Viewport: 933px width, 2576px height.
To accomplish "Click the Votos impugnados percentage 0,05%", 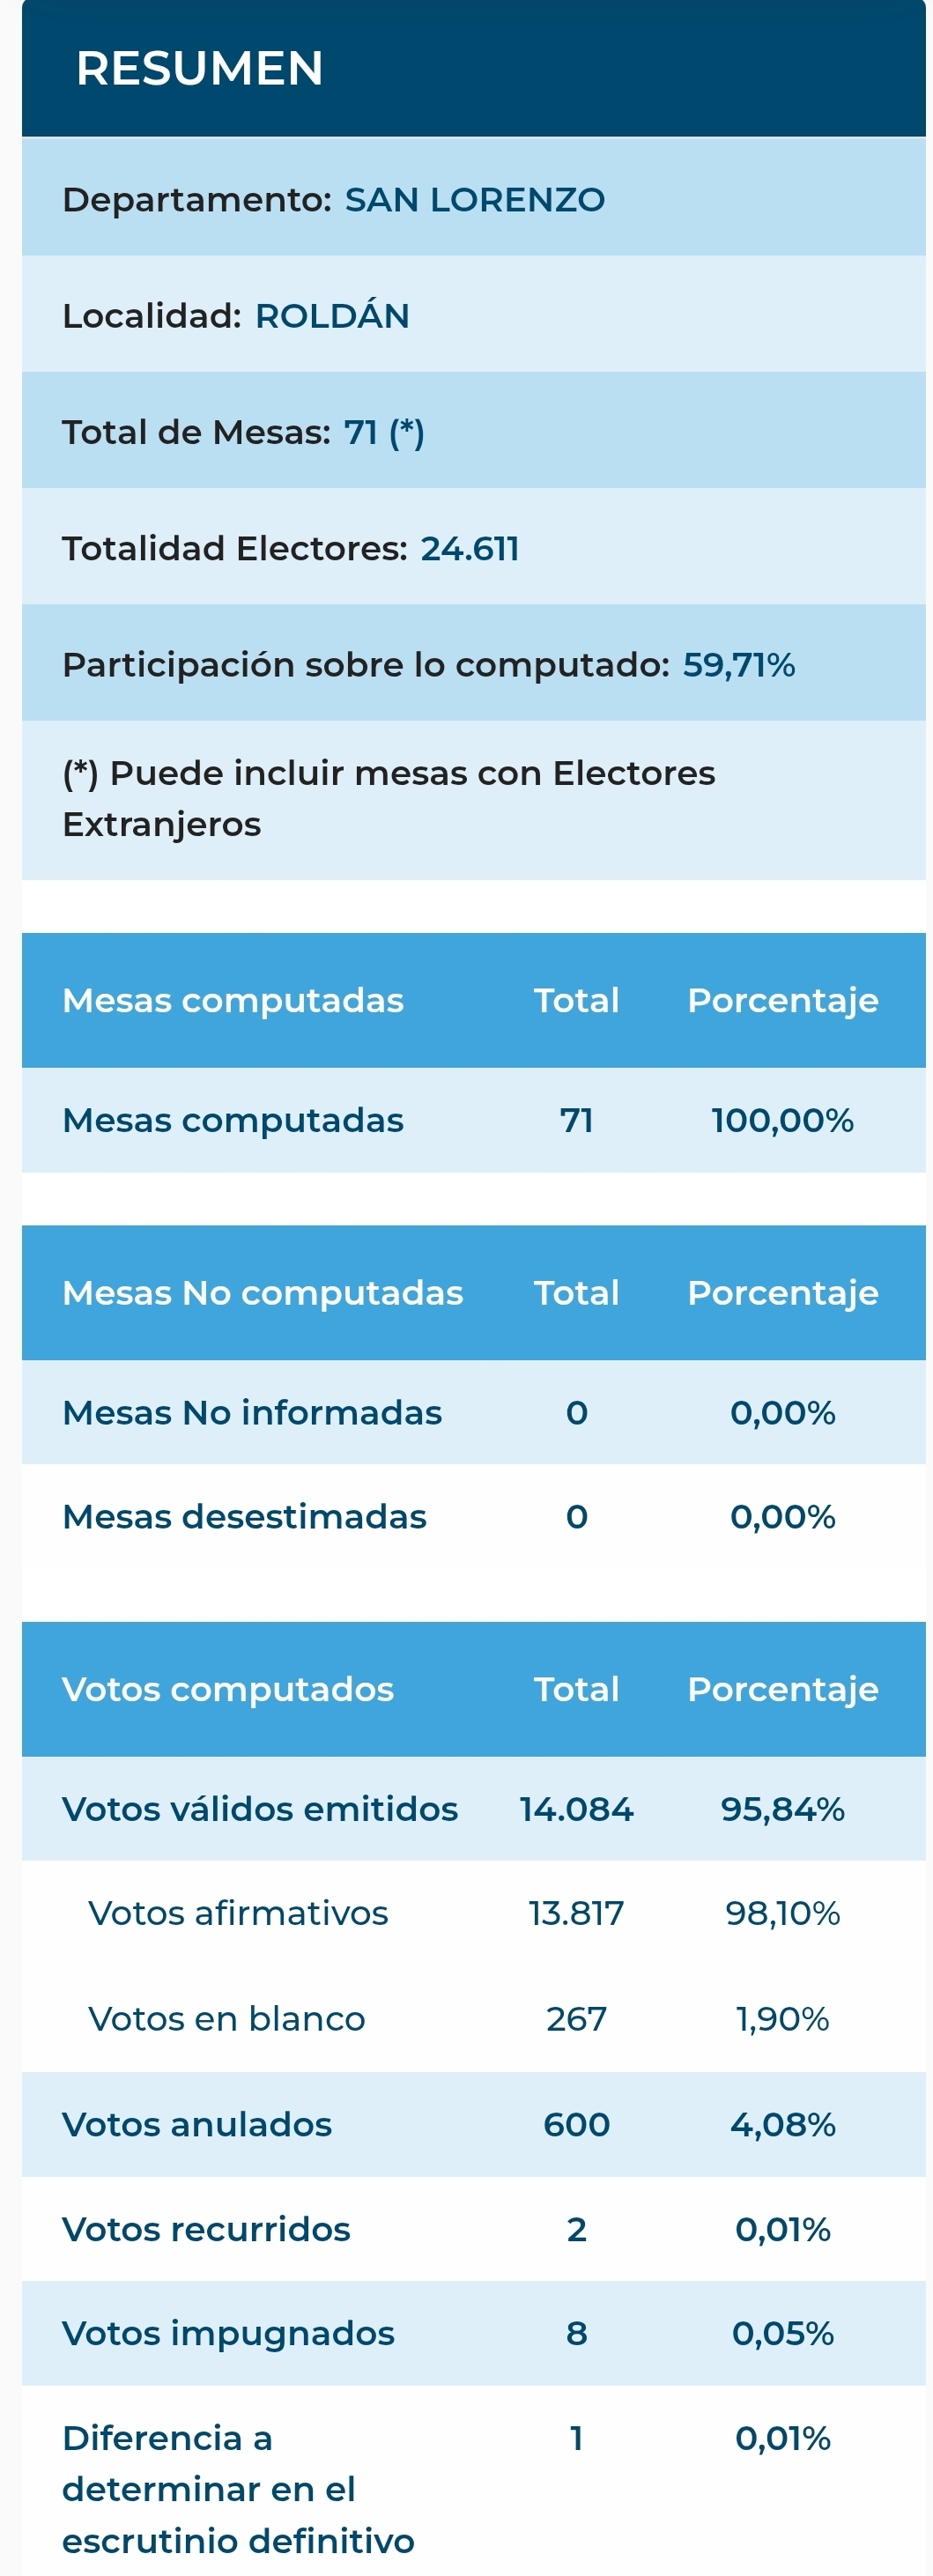I will (782, 2332).
